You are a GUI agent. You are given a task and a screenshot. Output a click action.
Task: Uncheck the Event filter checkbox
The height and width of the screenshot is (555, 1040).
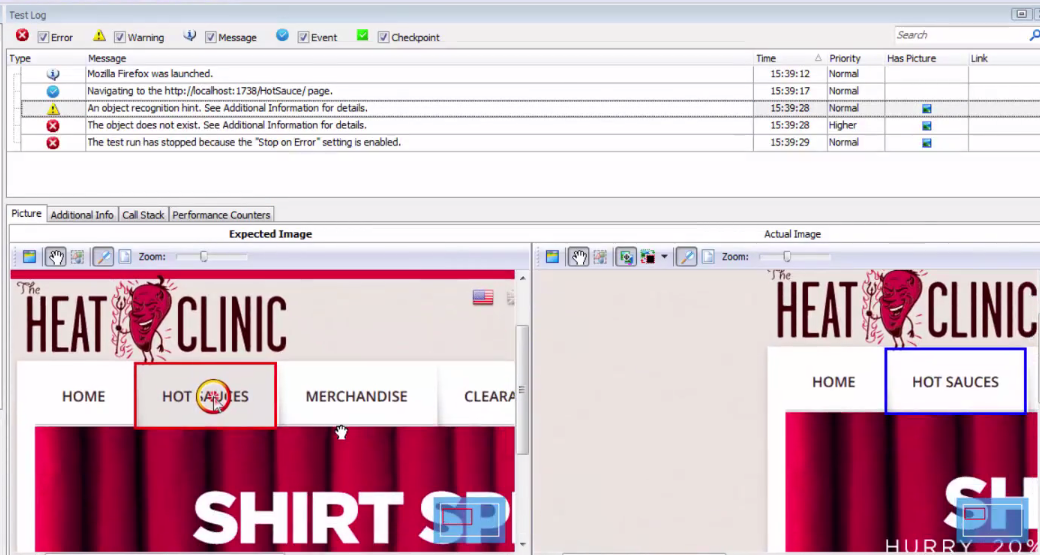coord(303,38)
